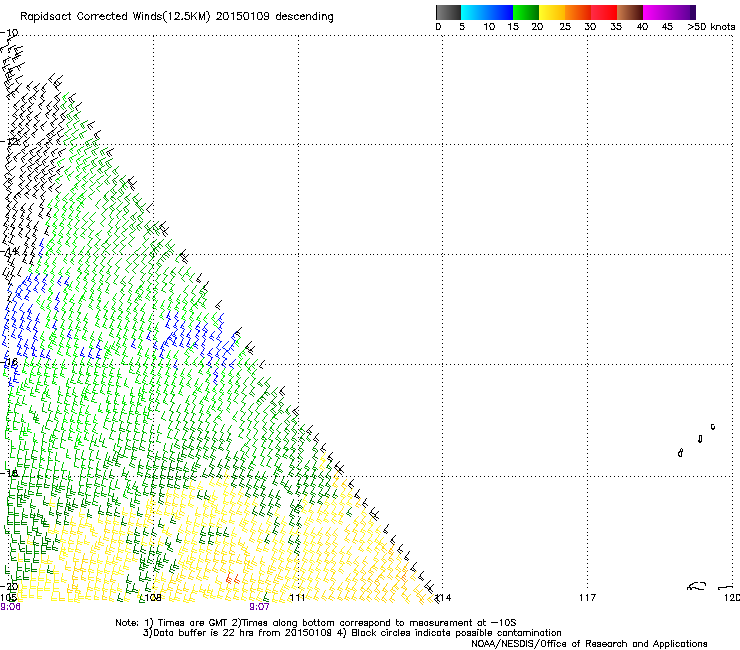
Task: Click the purple '9:07' time stamp
Action: pyautogui.click(x=259, y=607)
